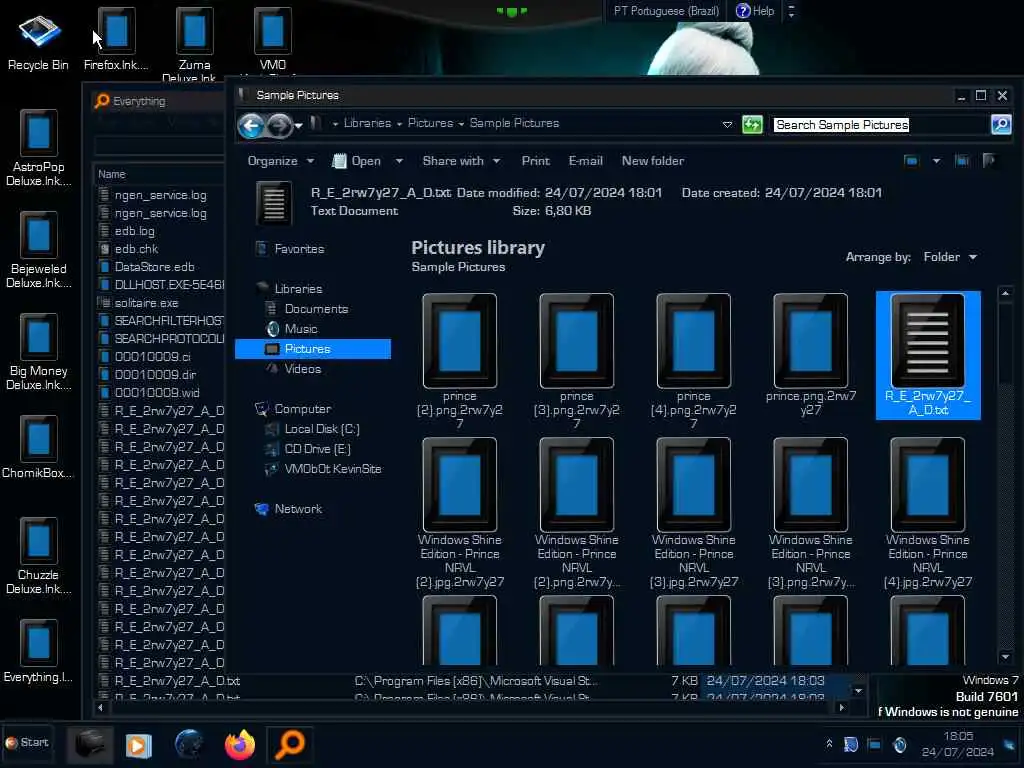Refresh the Sample Pictures folder view
The image size is (1024, 768).
tap(752, 124)
